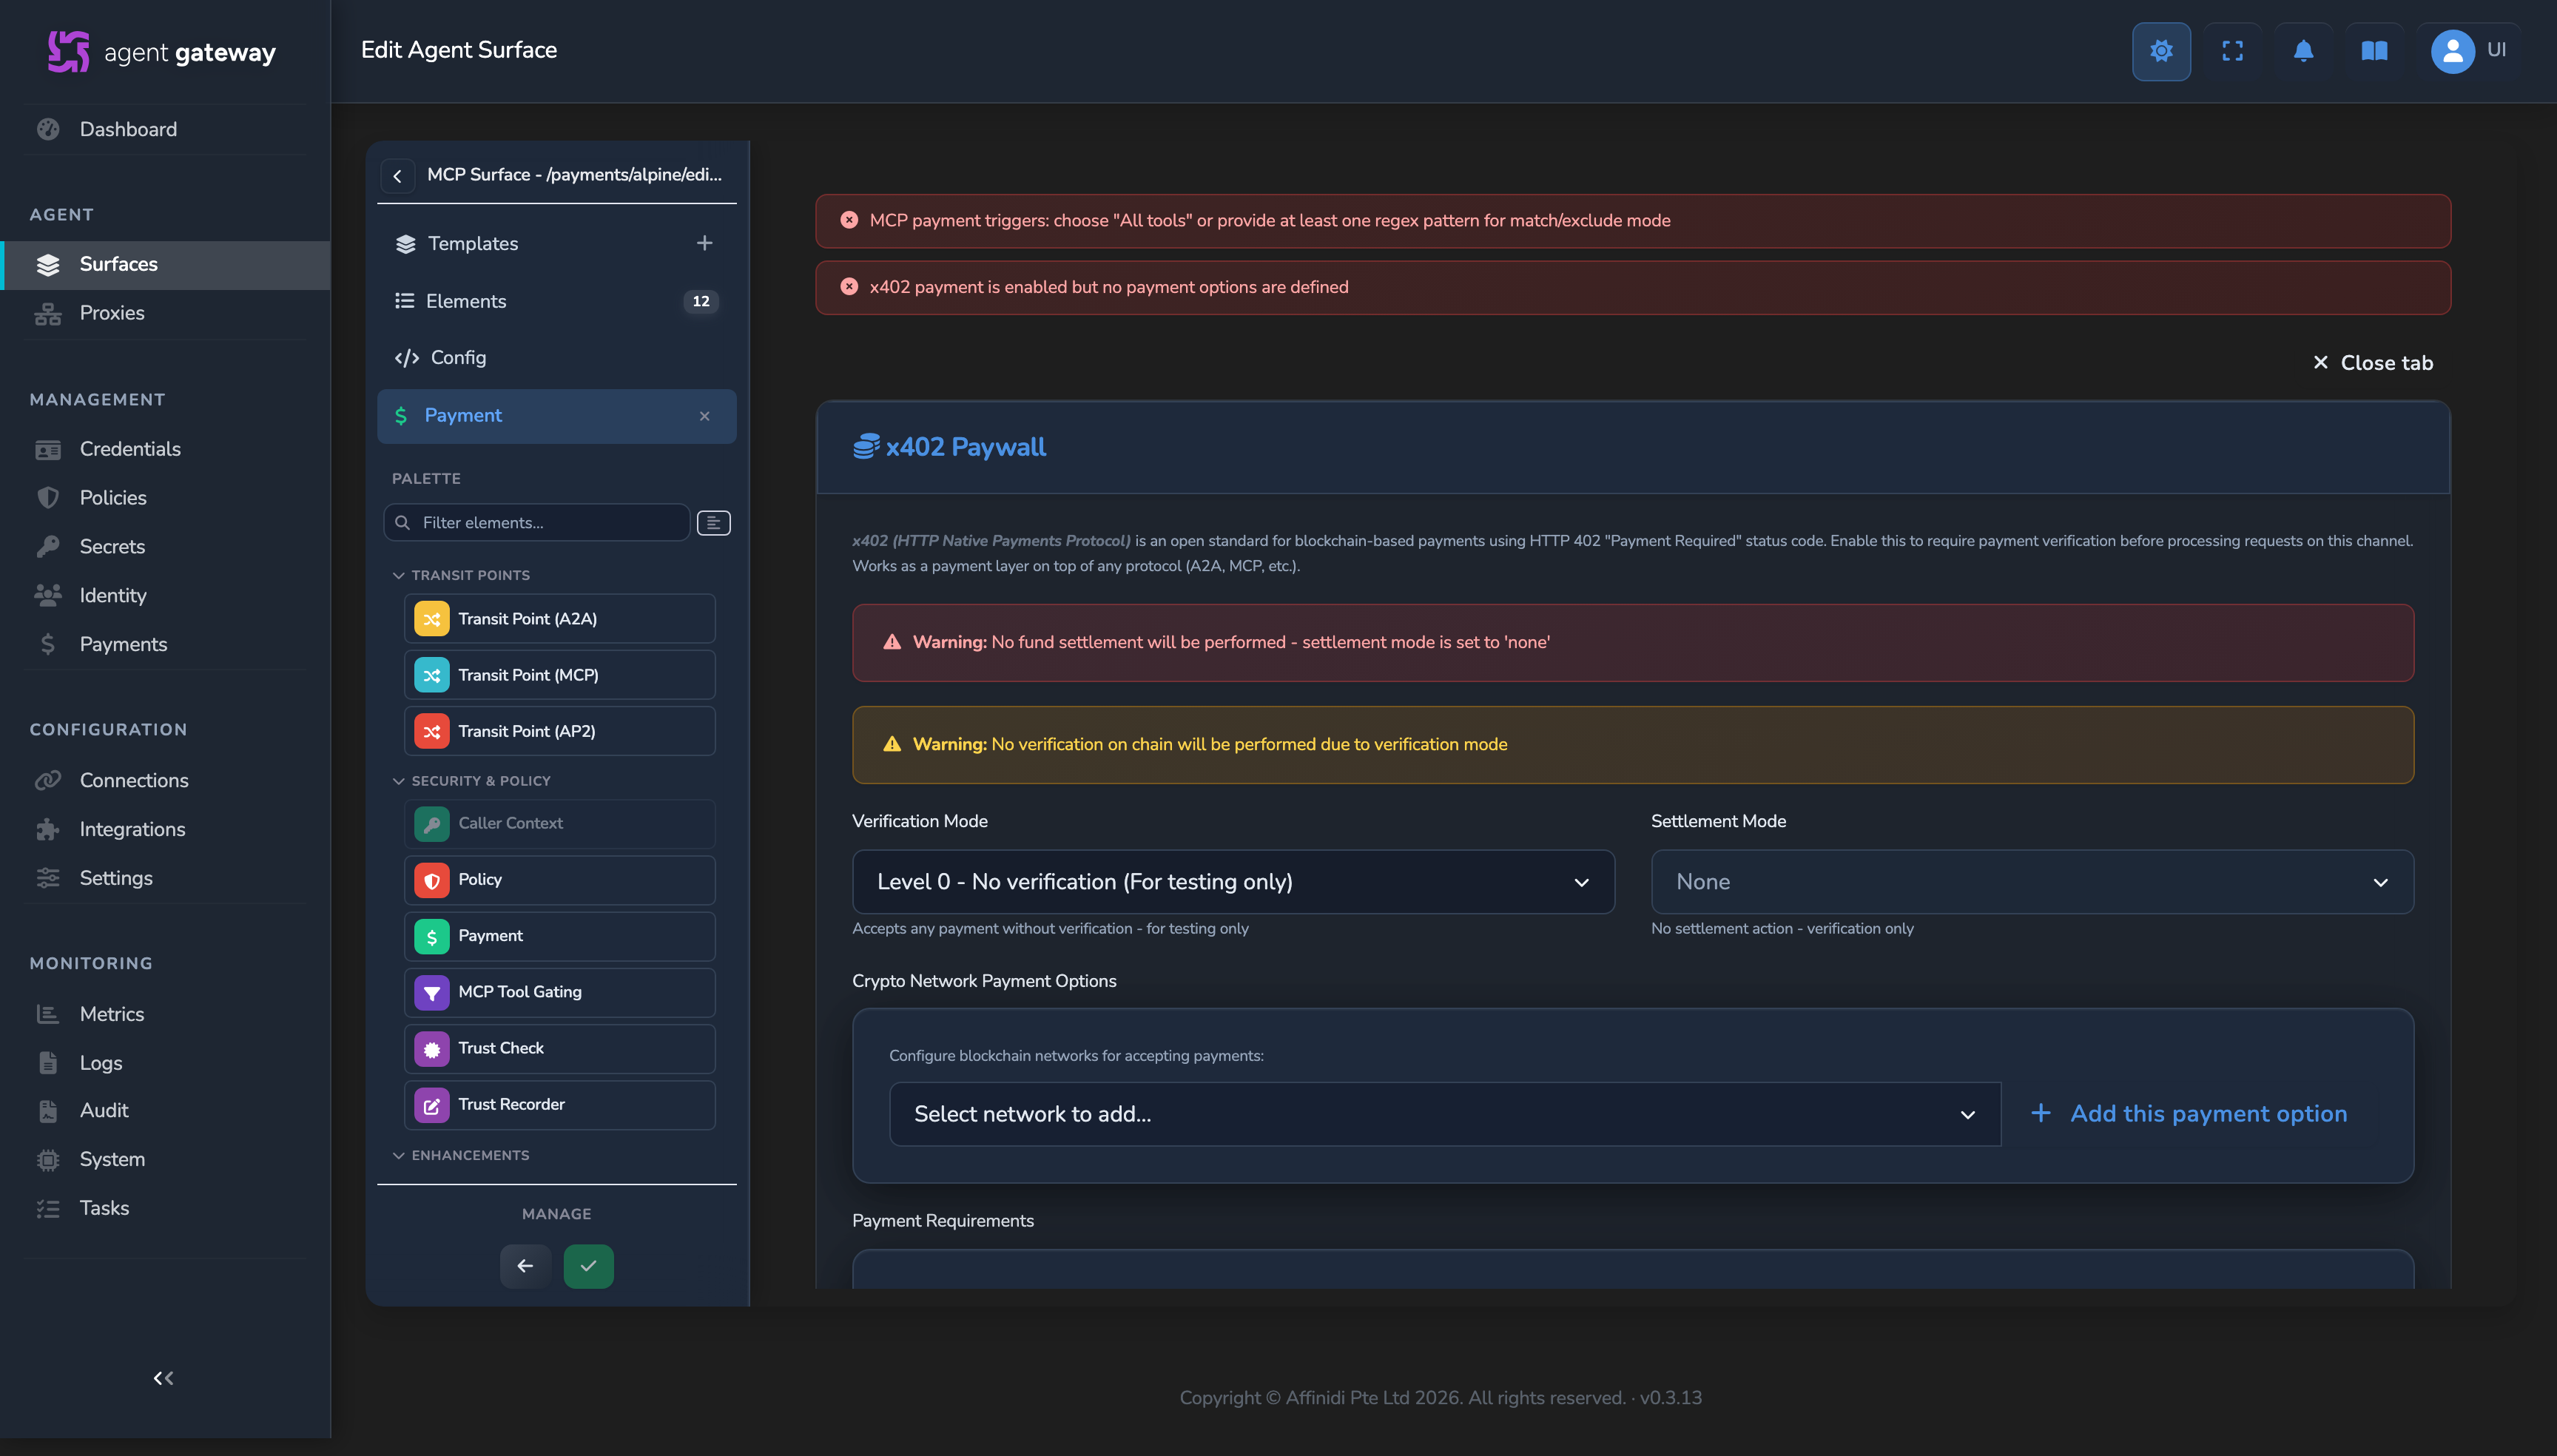Collapse the sidebar with double chevron
The width and height of the screenshot is (2557, 1456).
(164, 1378)
